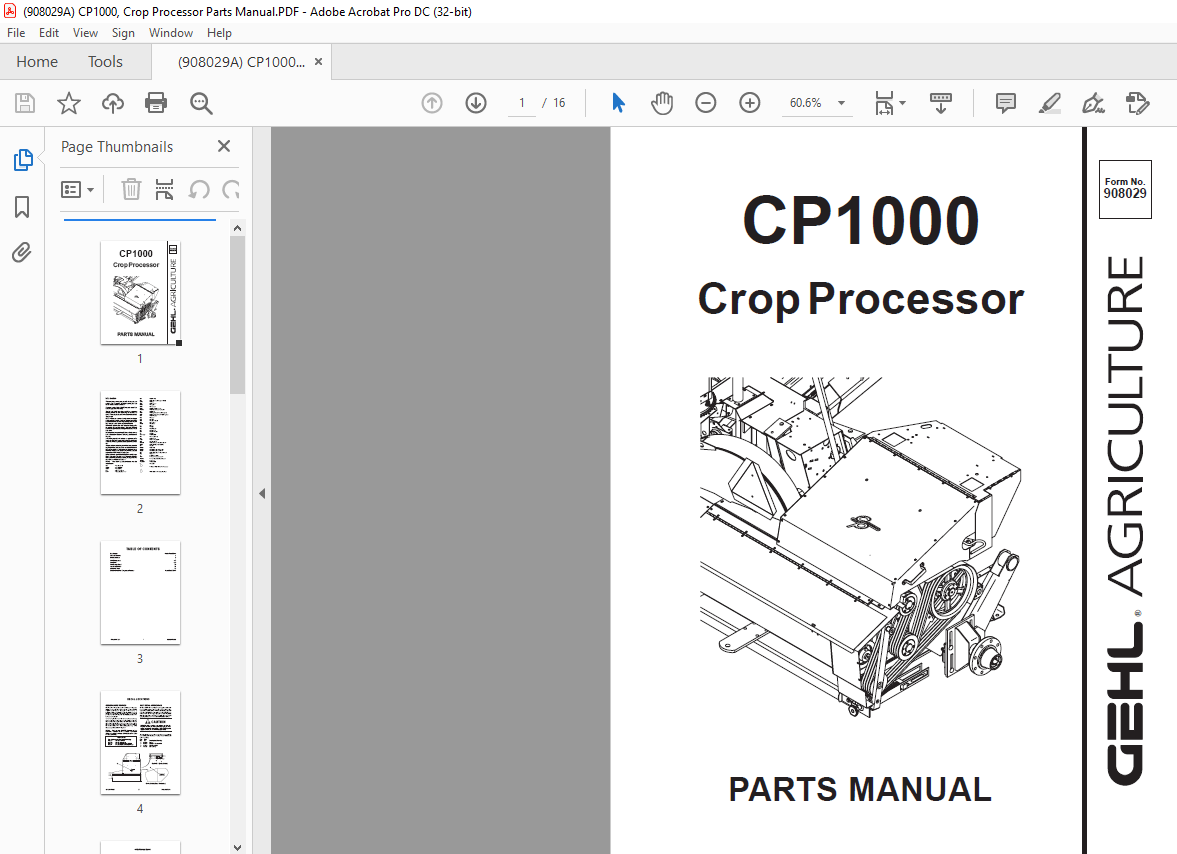
Task: Click thumbnails scrollbar down arrow
Action: 237,847
